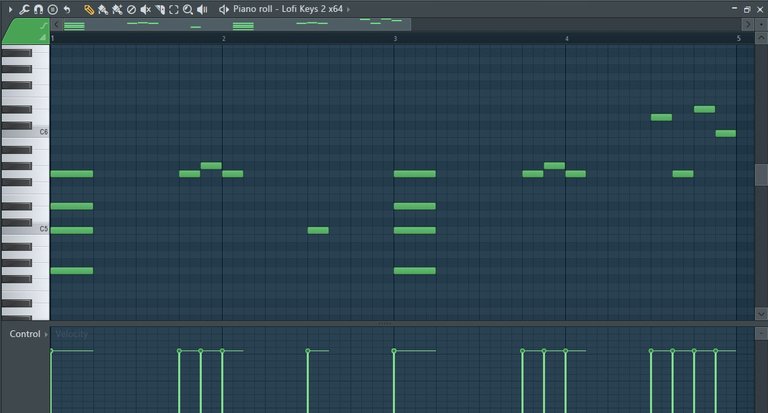Select the D#6 highest note in bar 4

pos(704,109)
